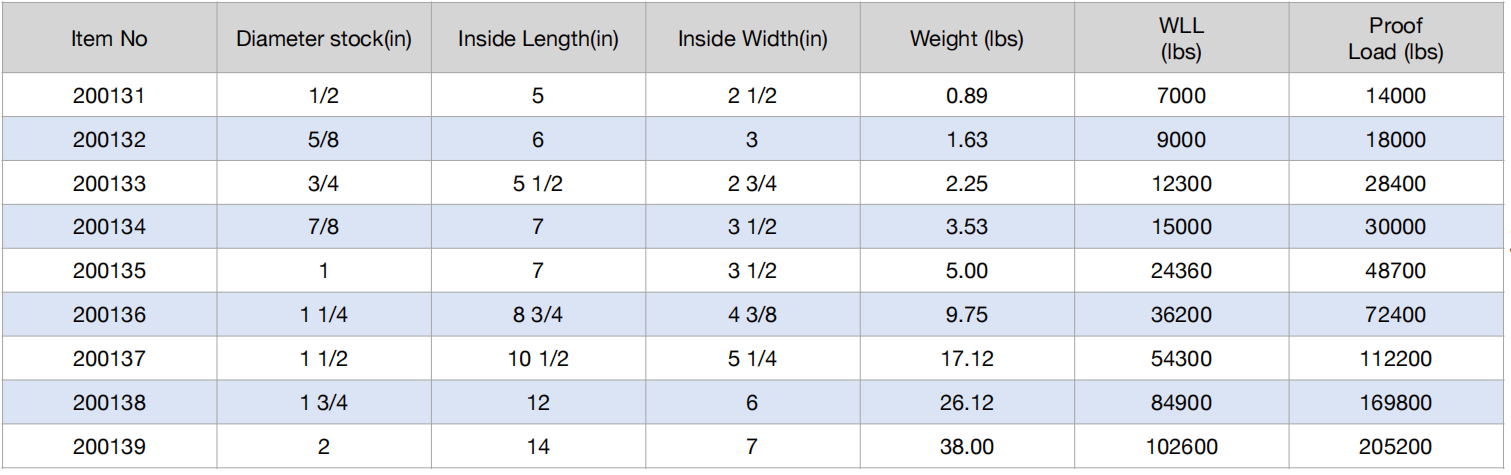1511x475 pixels.
Task: Click item number 200134 cell
Action: (x=109, y=227)
